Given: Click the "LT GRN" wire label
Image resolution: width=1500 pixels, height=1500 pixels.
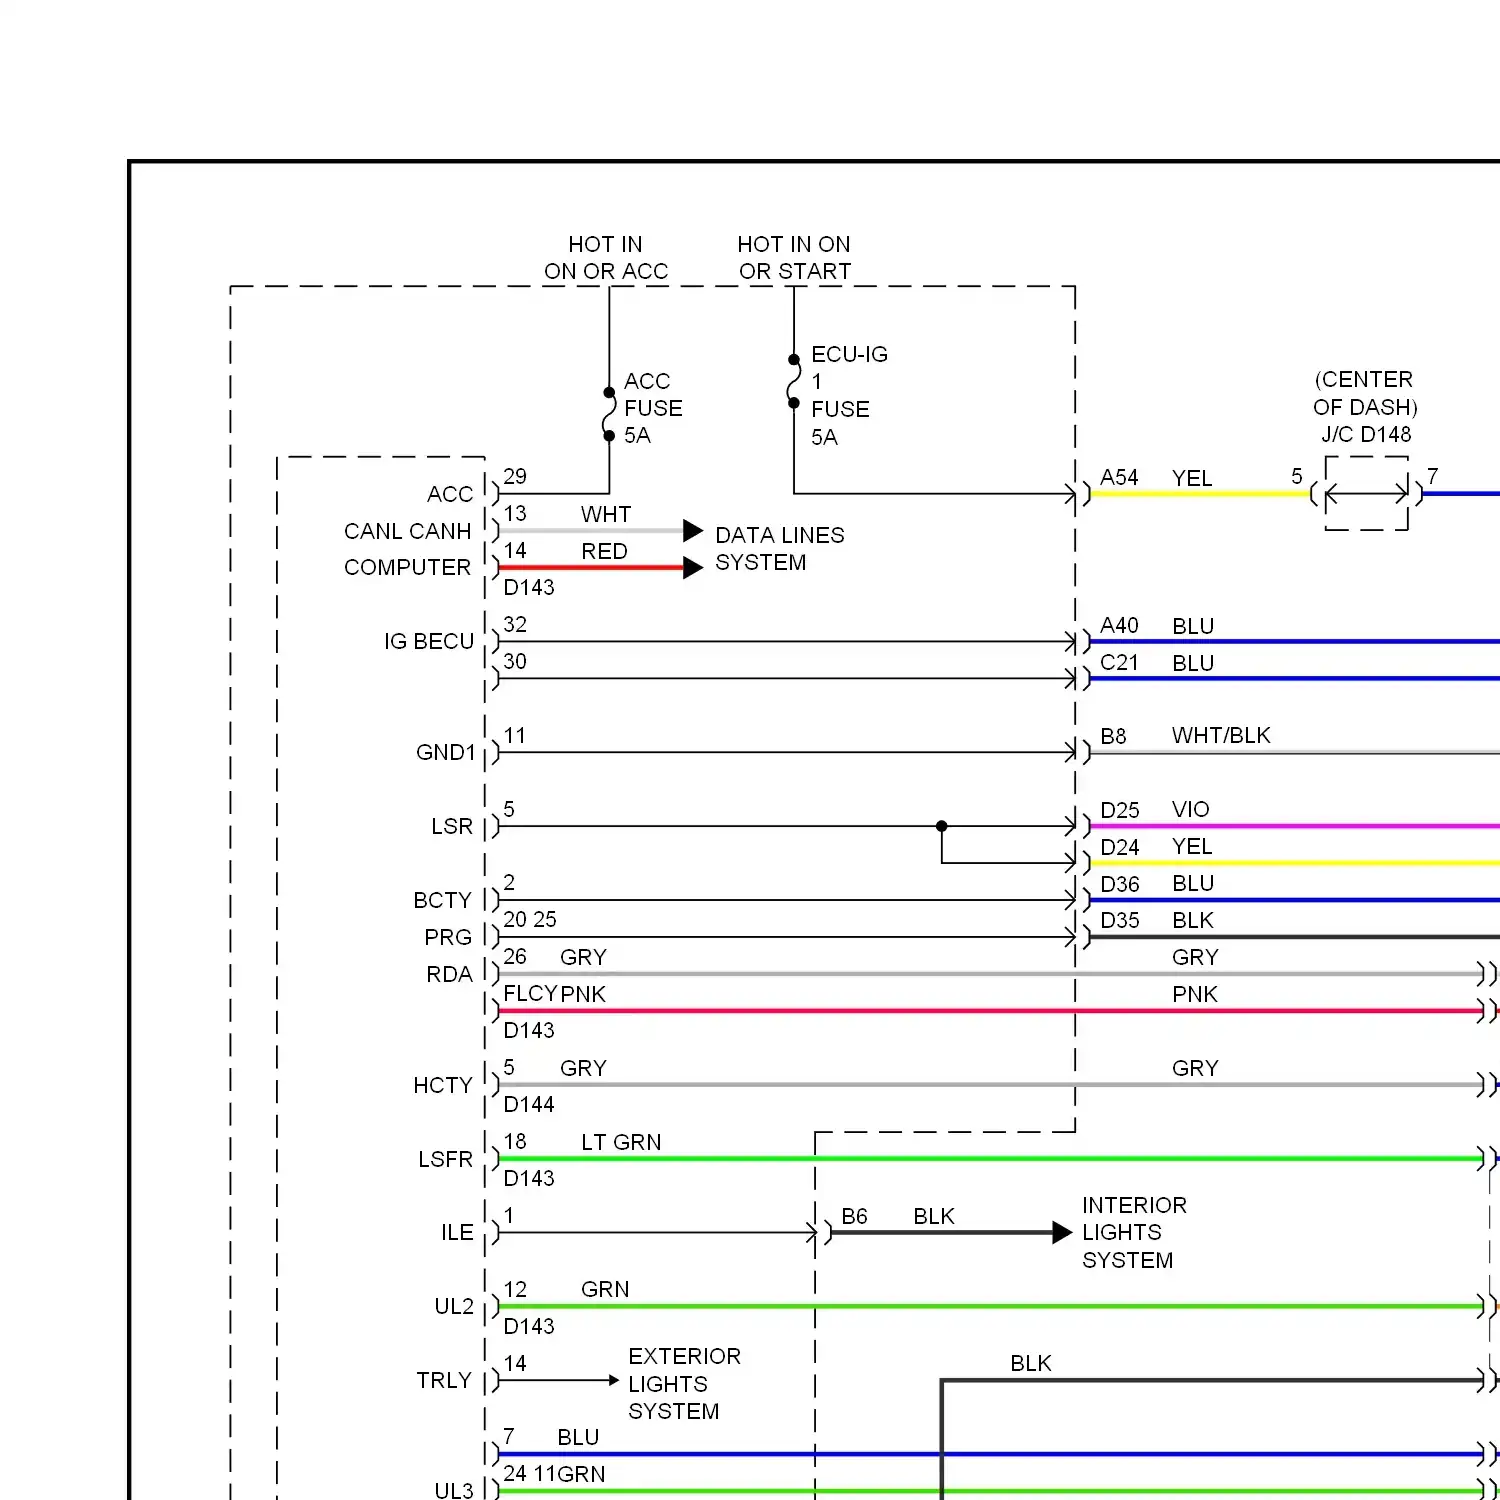Looking at the screenshot, I should (621, 1143).
